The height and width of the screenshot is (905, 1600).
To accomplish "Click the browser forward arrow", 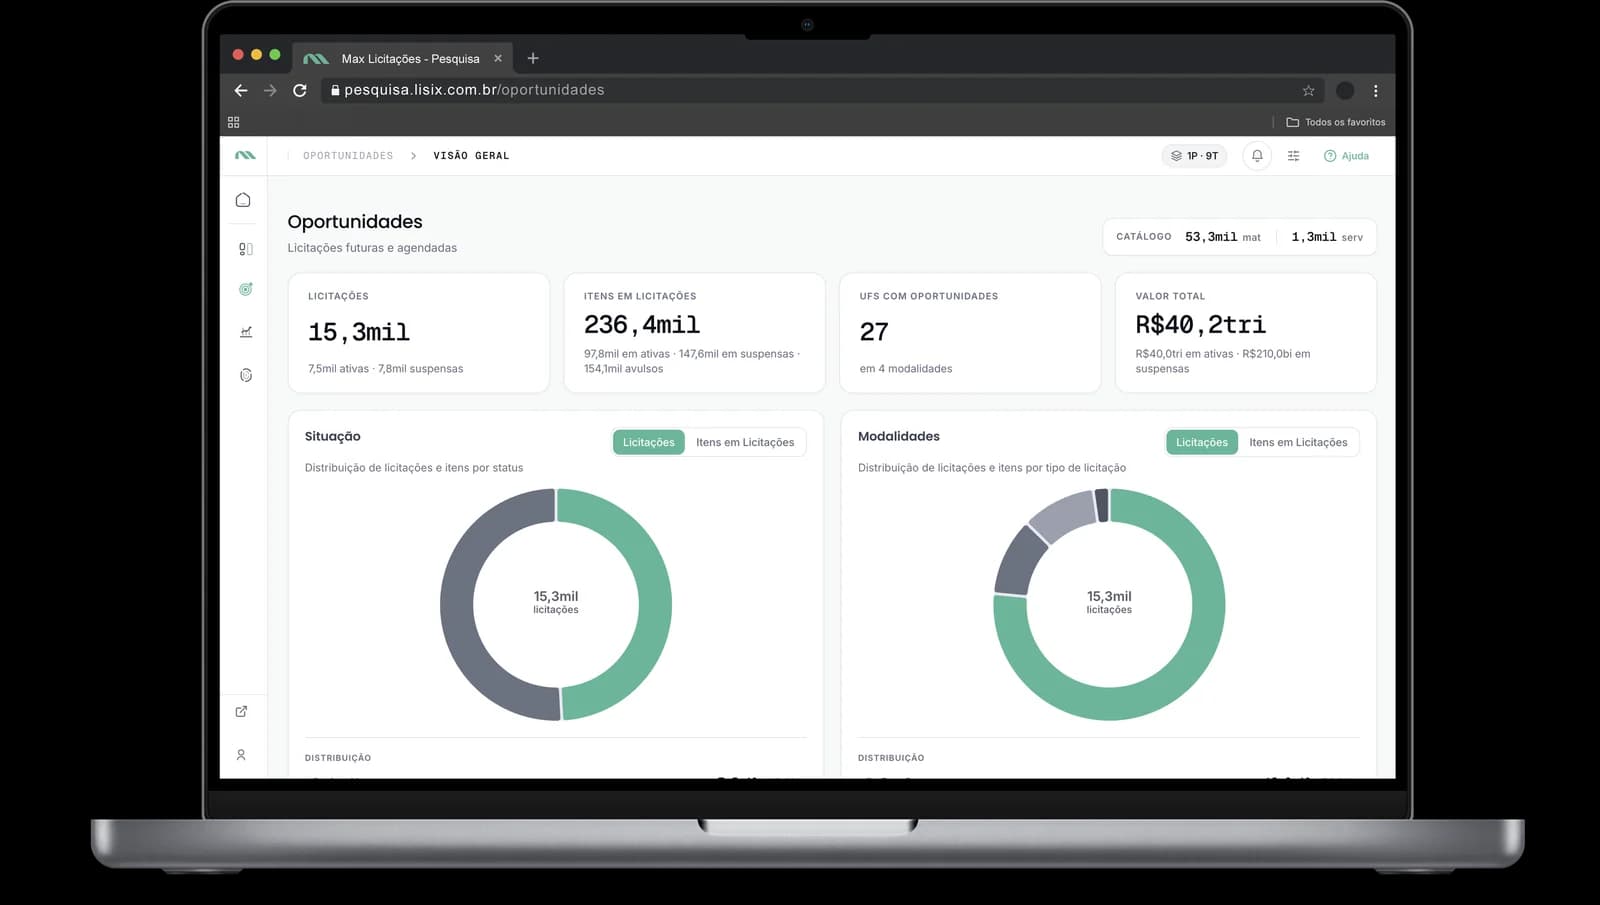I will [x=270, y=90].
